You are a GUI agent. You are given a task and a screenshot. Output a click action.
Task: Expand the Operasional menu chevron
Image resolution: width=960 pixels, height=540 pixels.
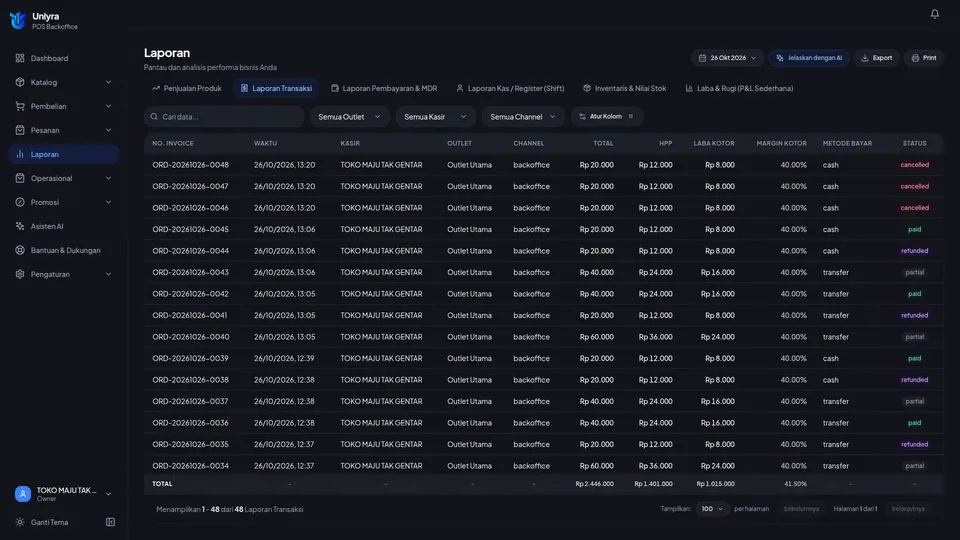coord(108,178)
